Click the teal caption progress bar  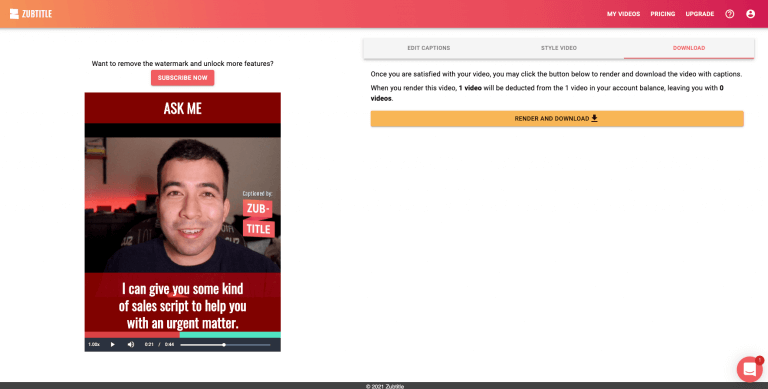tap(230, 335)
